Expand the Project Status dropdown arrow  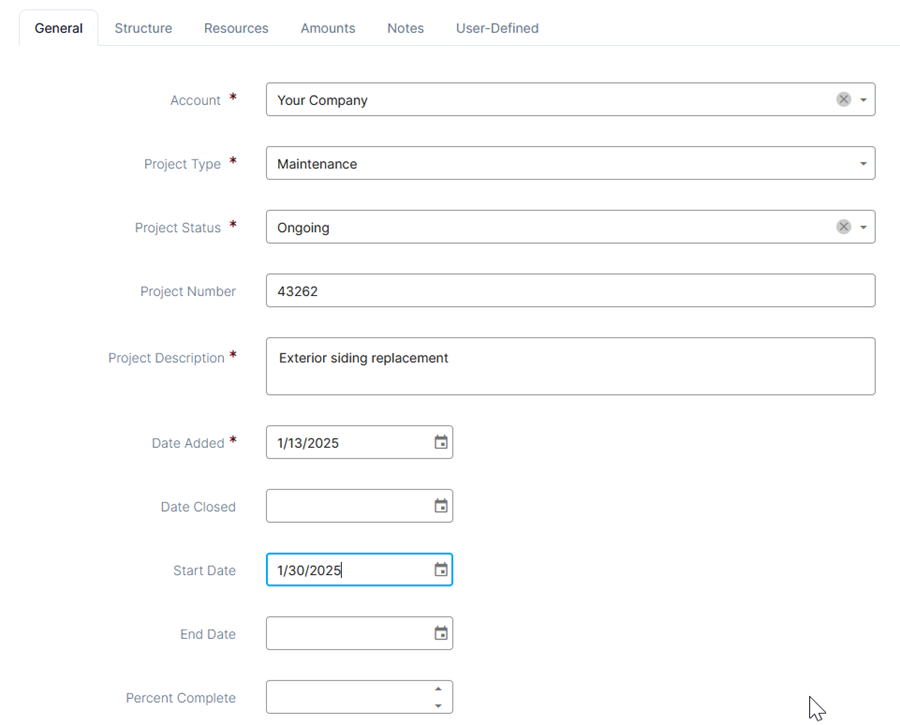[x=863, y=227]
